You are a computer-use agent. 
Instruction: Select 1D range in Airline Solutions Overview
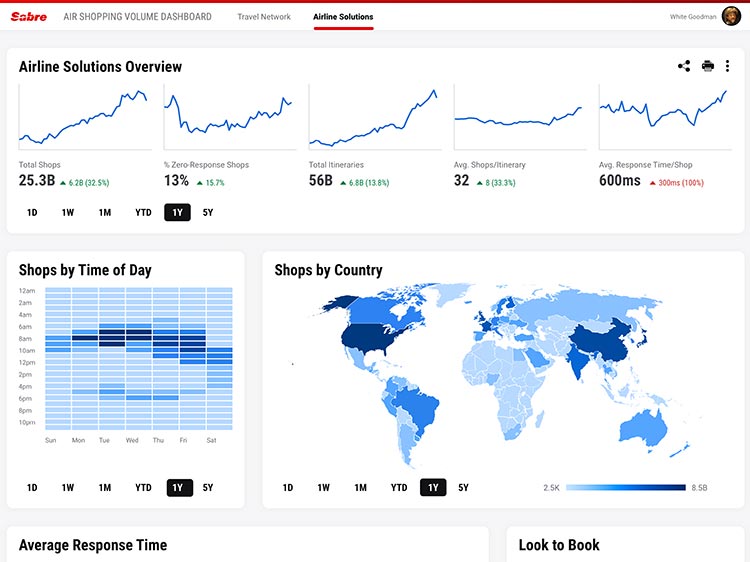click(32, 212)
